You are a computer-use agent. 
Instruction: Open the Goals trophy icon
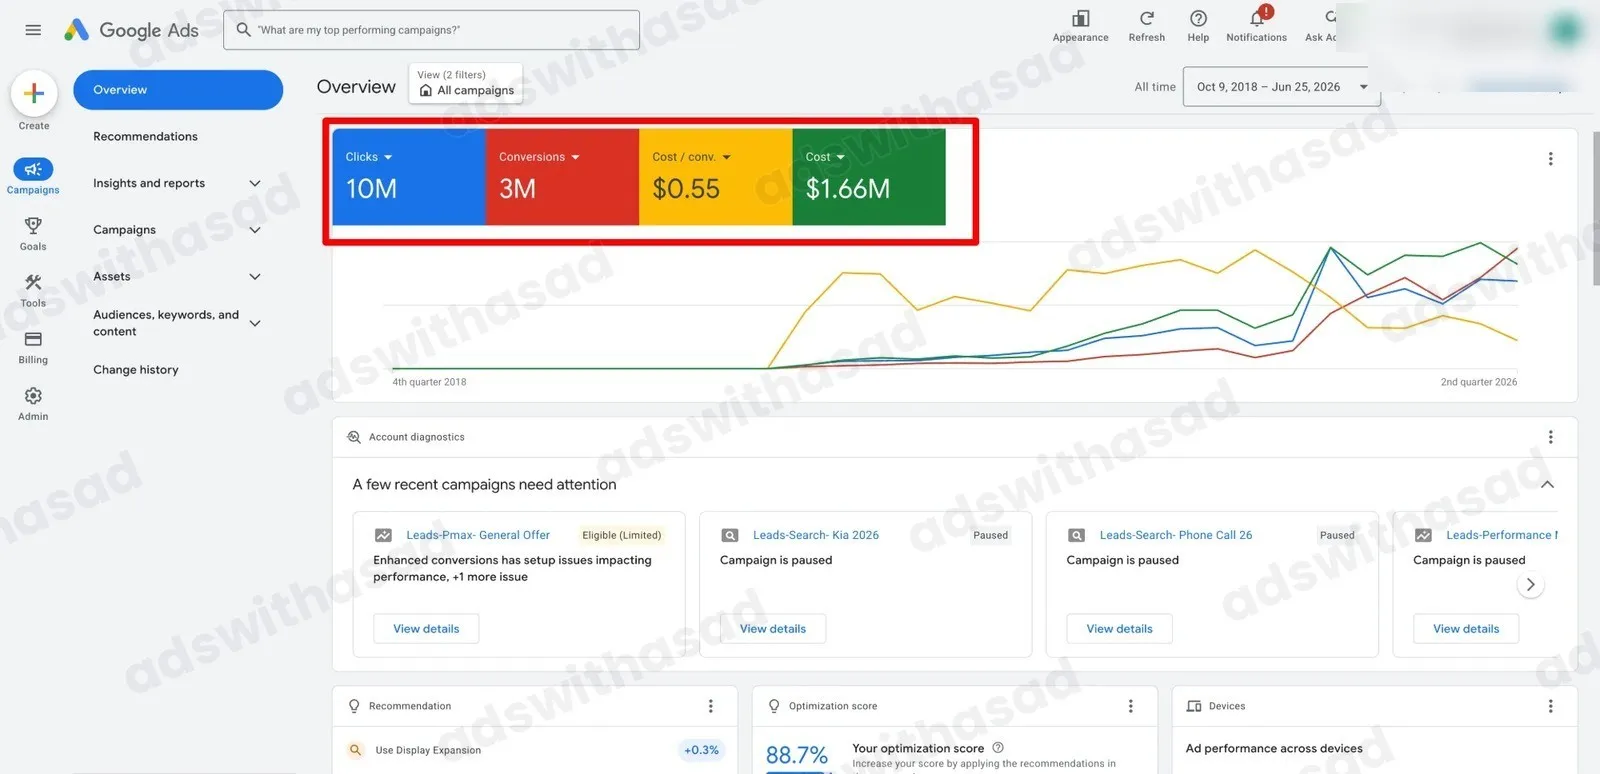pyautogui.click(x=33, y=225)
